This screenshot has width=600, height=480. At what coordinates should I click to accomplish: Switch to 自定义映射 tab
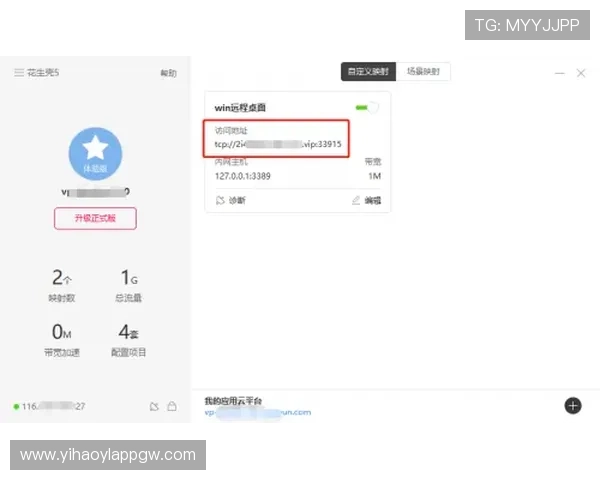[x=368, y=72]
